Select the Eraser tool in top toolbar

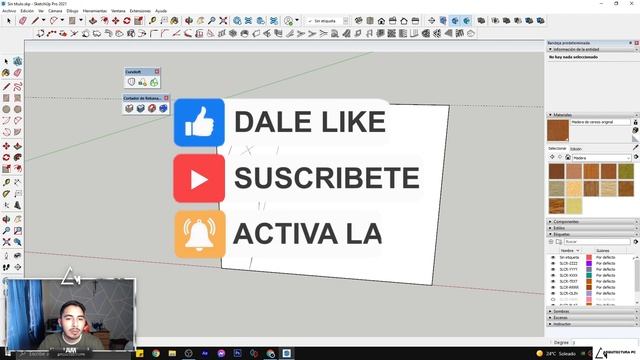click(x=23, y=20)
